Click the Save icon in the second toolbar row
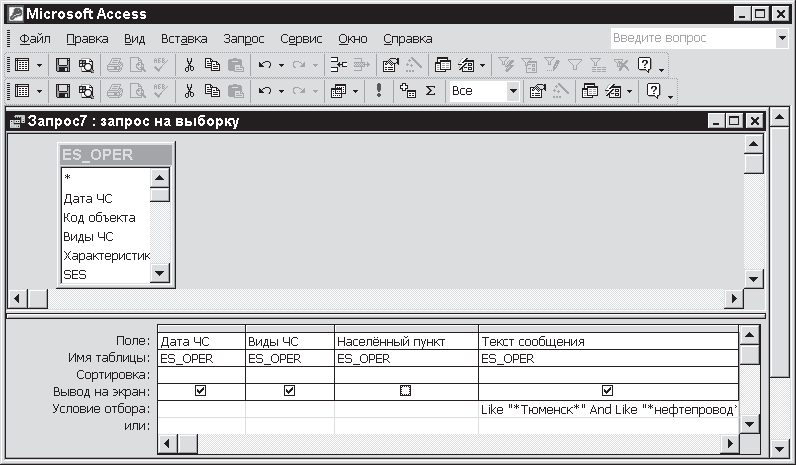 pyautogui.click(x=63, y=91)
